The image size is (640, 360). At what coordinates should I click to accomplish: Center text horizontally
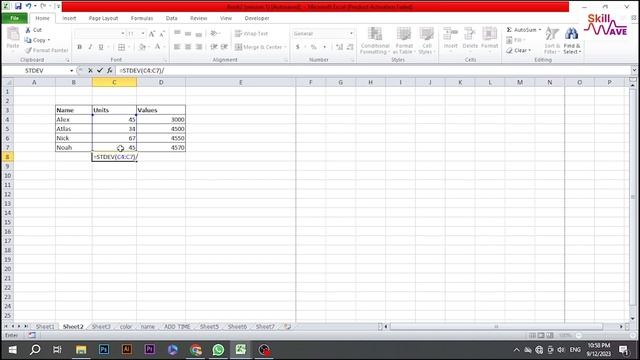188,47
